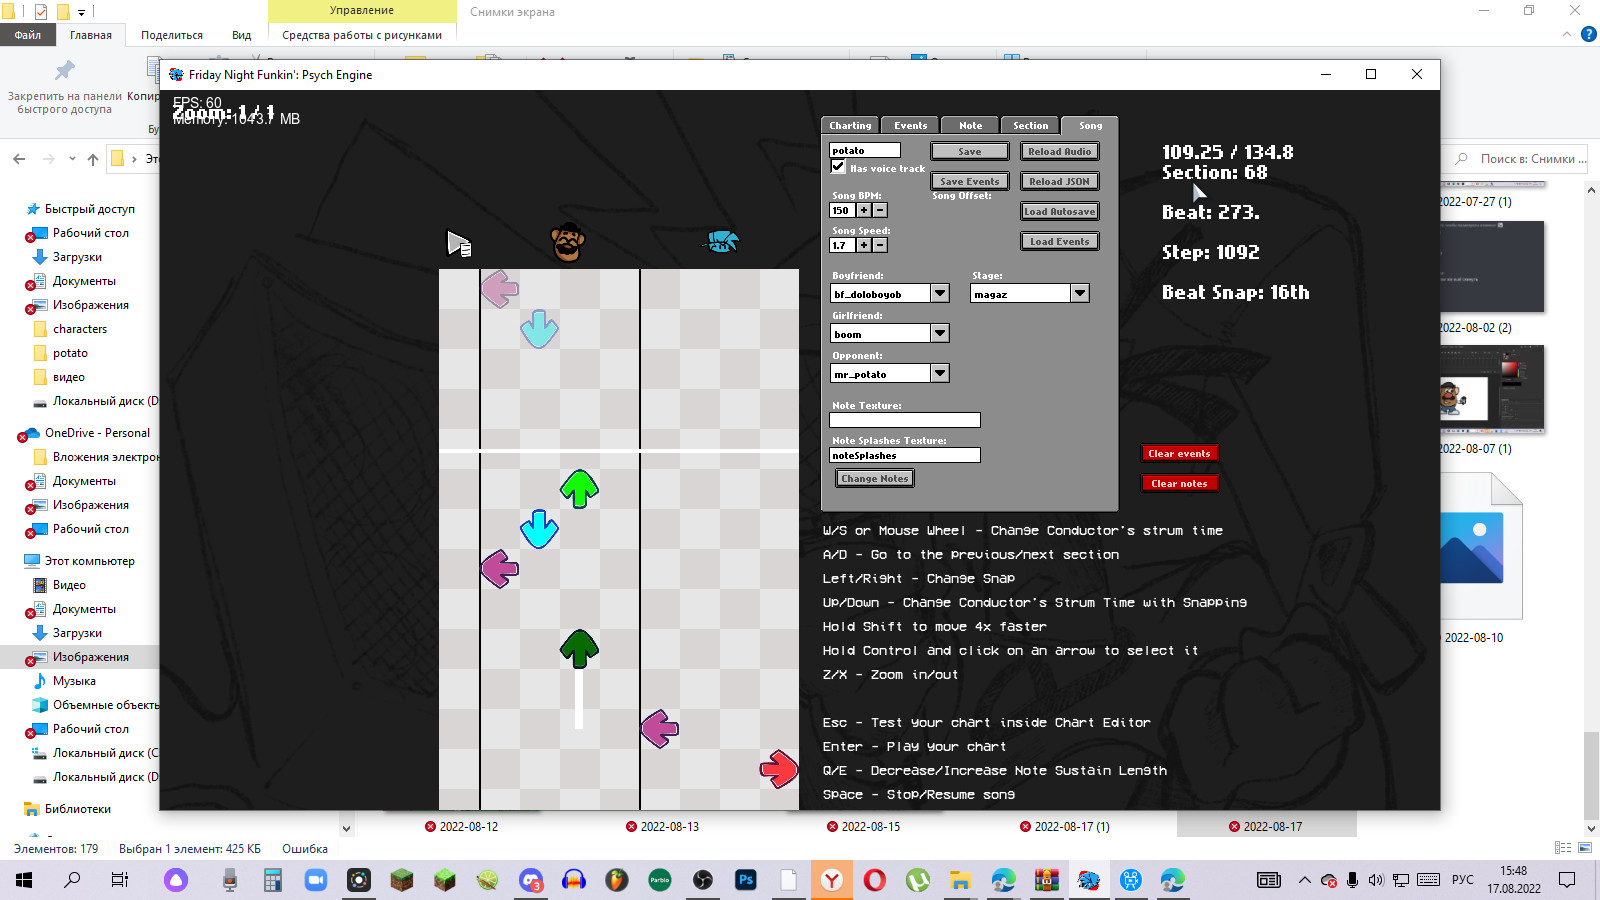Switch to the Charting tab
The image size is (1600, 900).
coord(850,125)
